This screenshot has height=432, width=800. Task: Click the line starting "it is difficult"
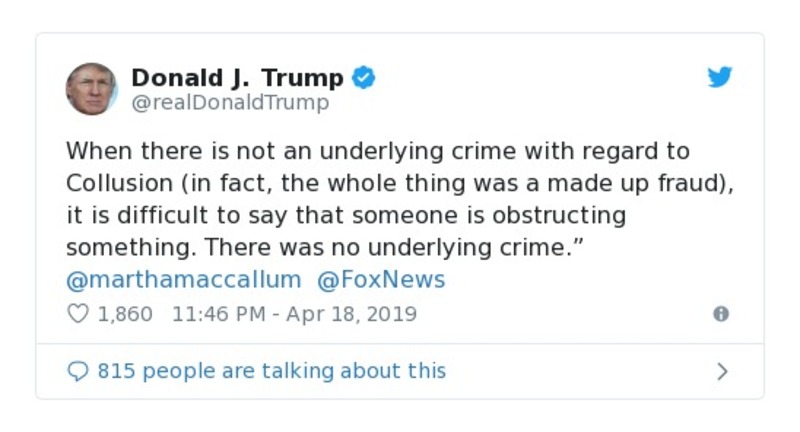[x=345, y=216]
